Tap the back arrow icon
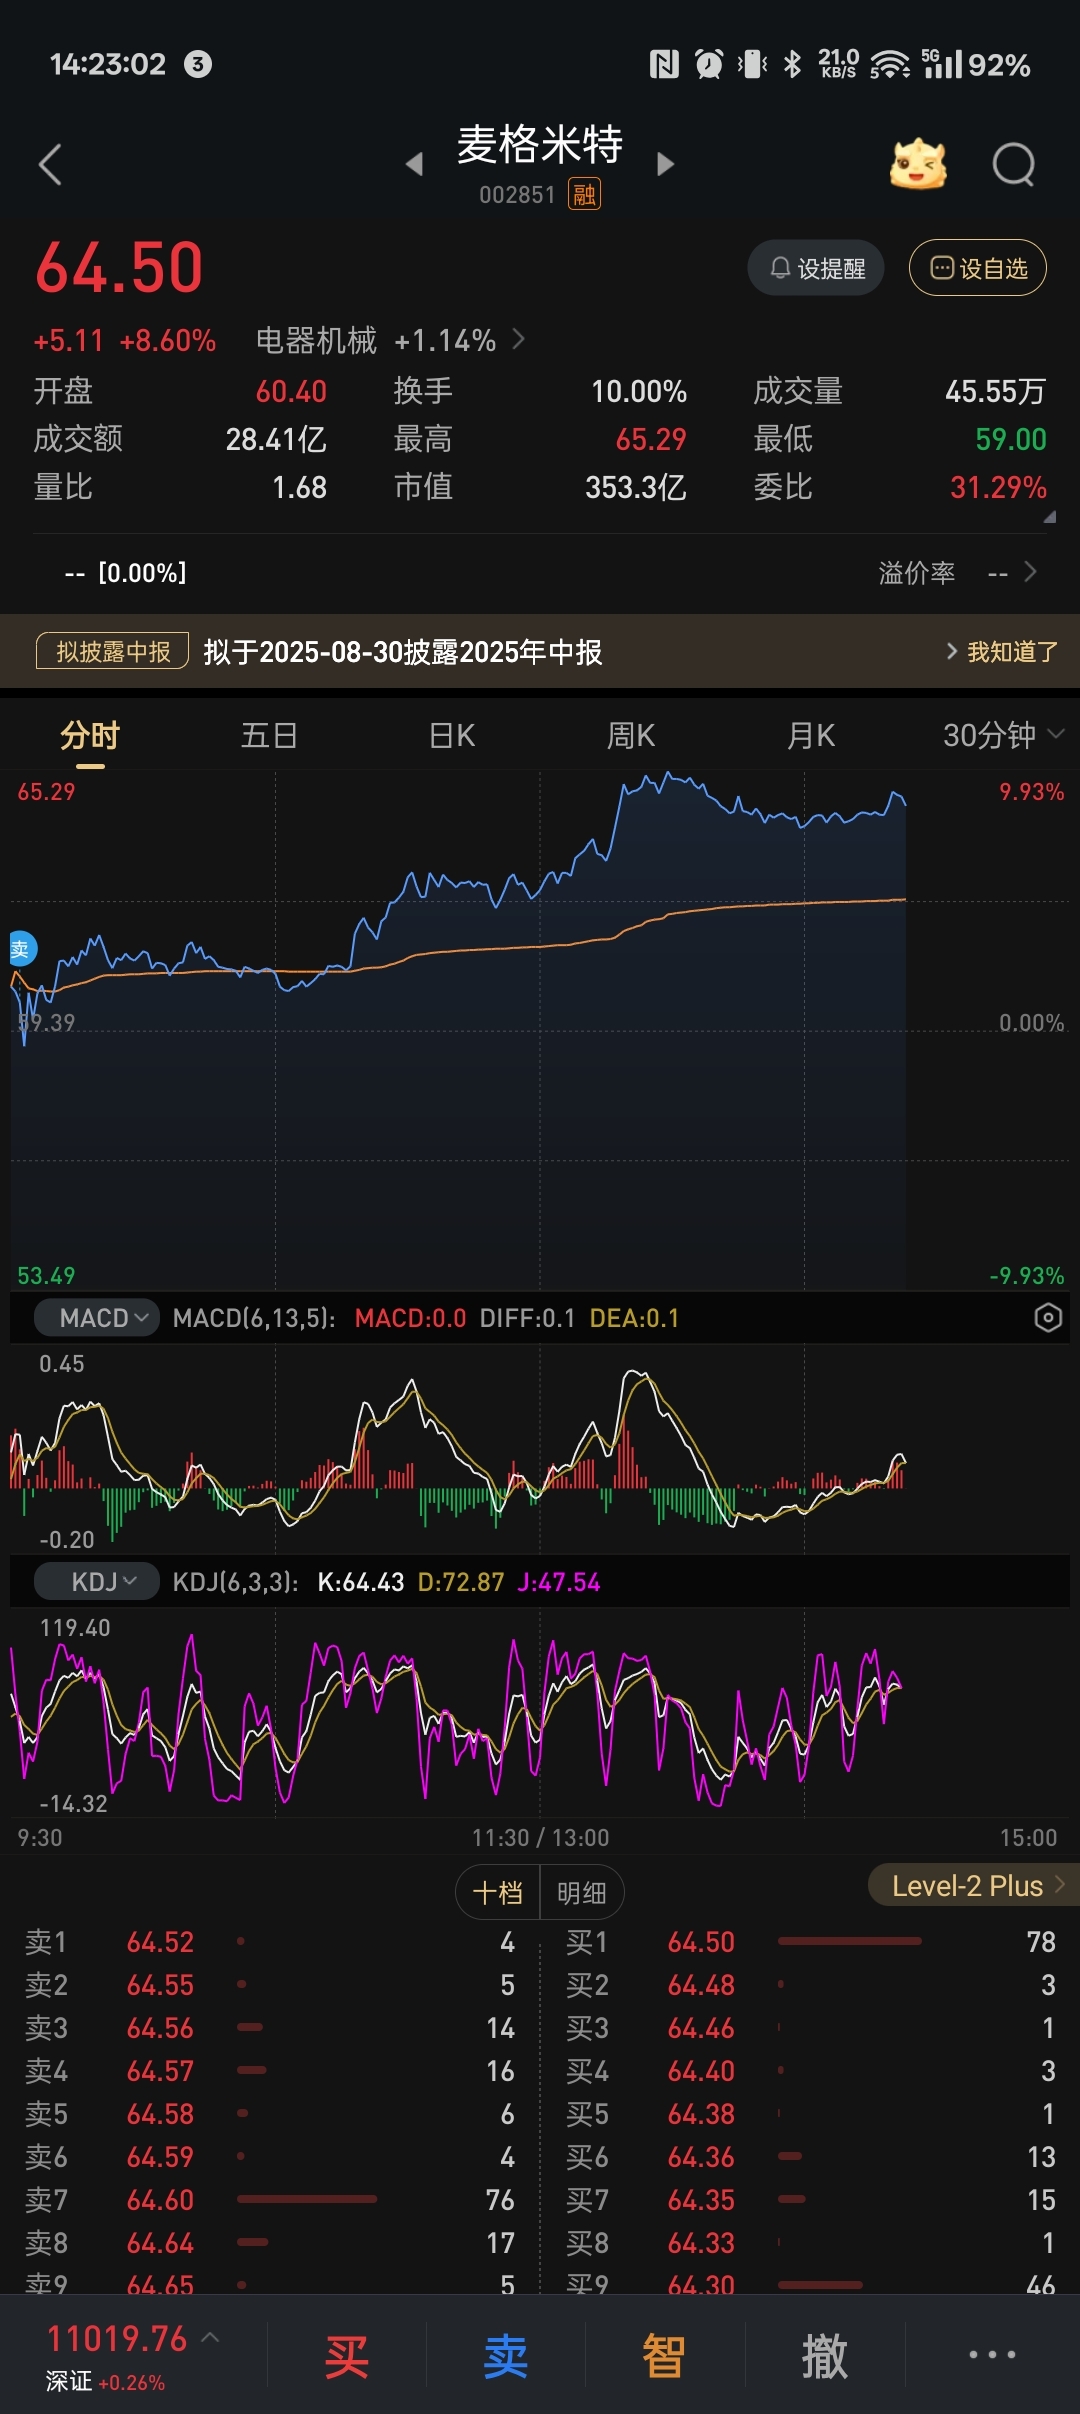The image size is (1080, 2414). [x=50, y=165]
